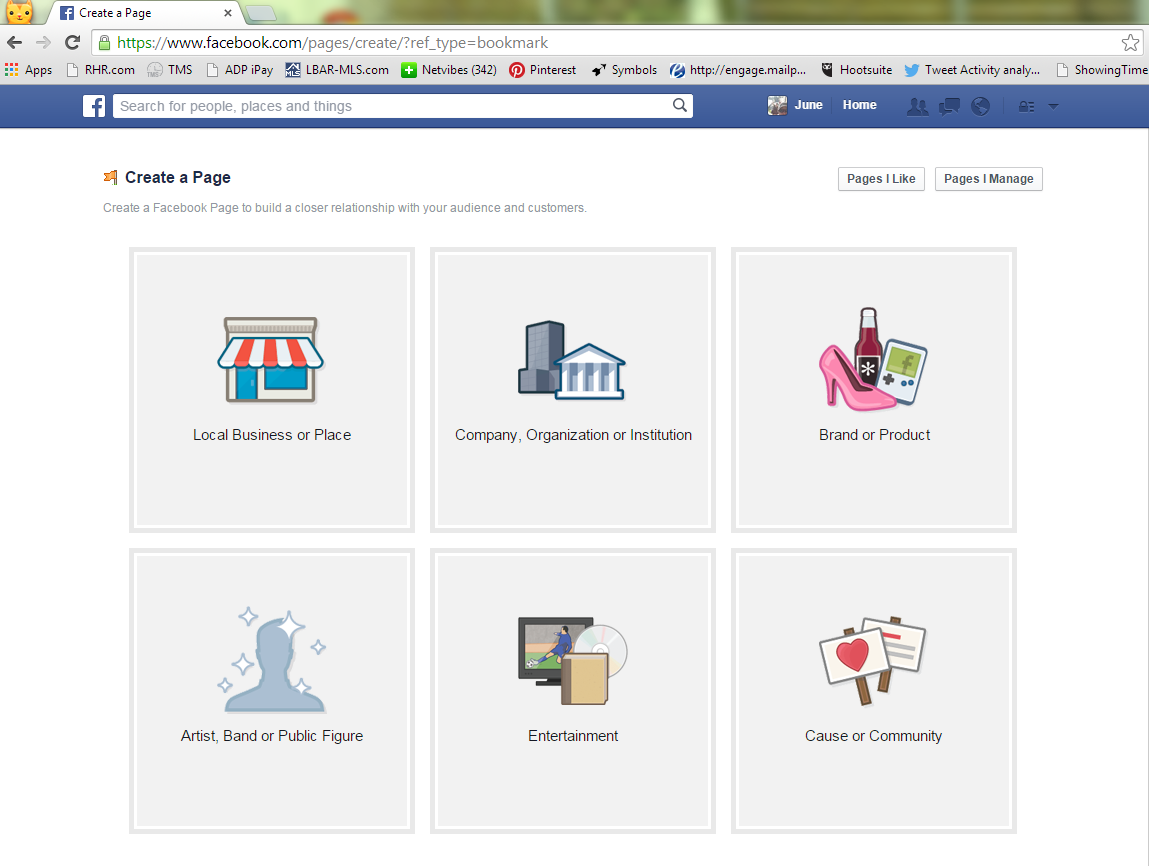Open the Hootsuite bookmark
The width and height of the screenshot is (1149, 866).
pos(856,70)
